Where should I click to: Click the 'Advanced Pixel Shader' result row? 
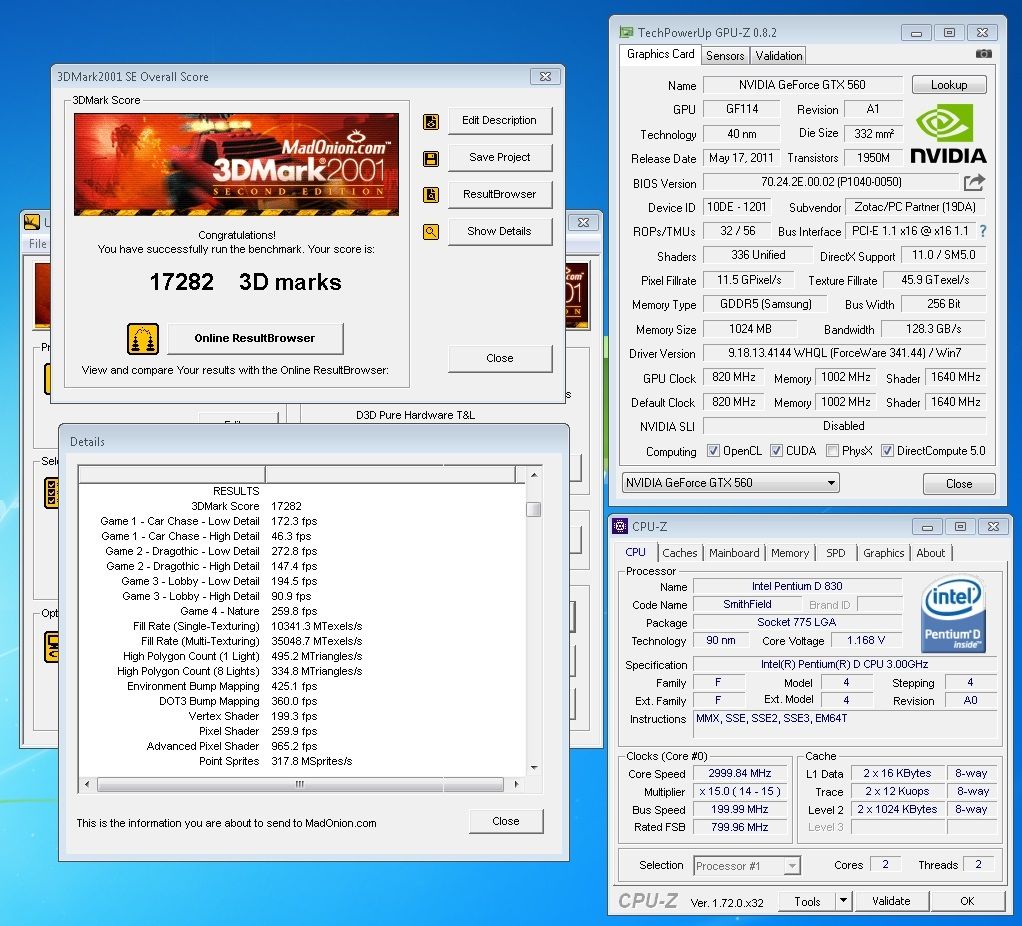pos(232,746)
